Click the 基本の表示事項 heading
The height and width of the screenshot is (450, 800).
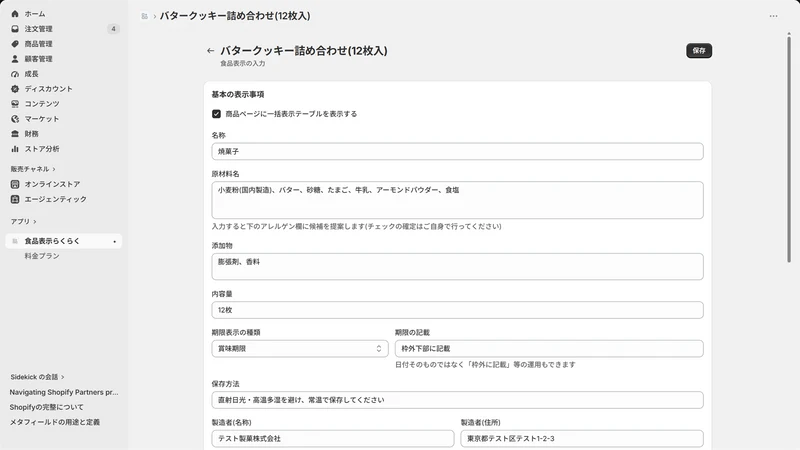(x=238, y=94)
